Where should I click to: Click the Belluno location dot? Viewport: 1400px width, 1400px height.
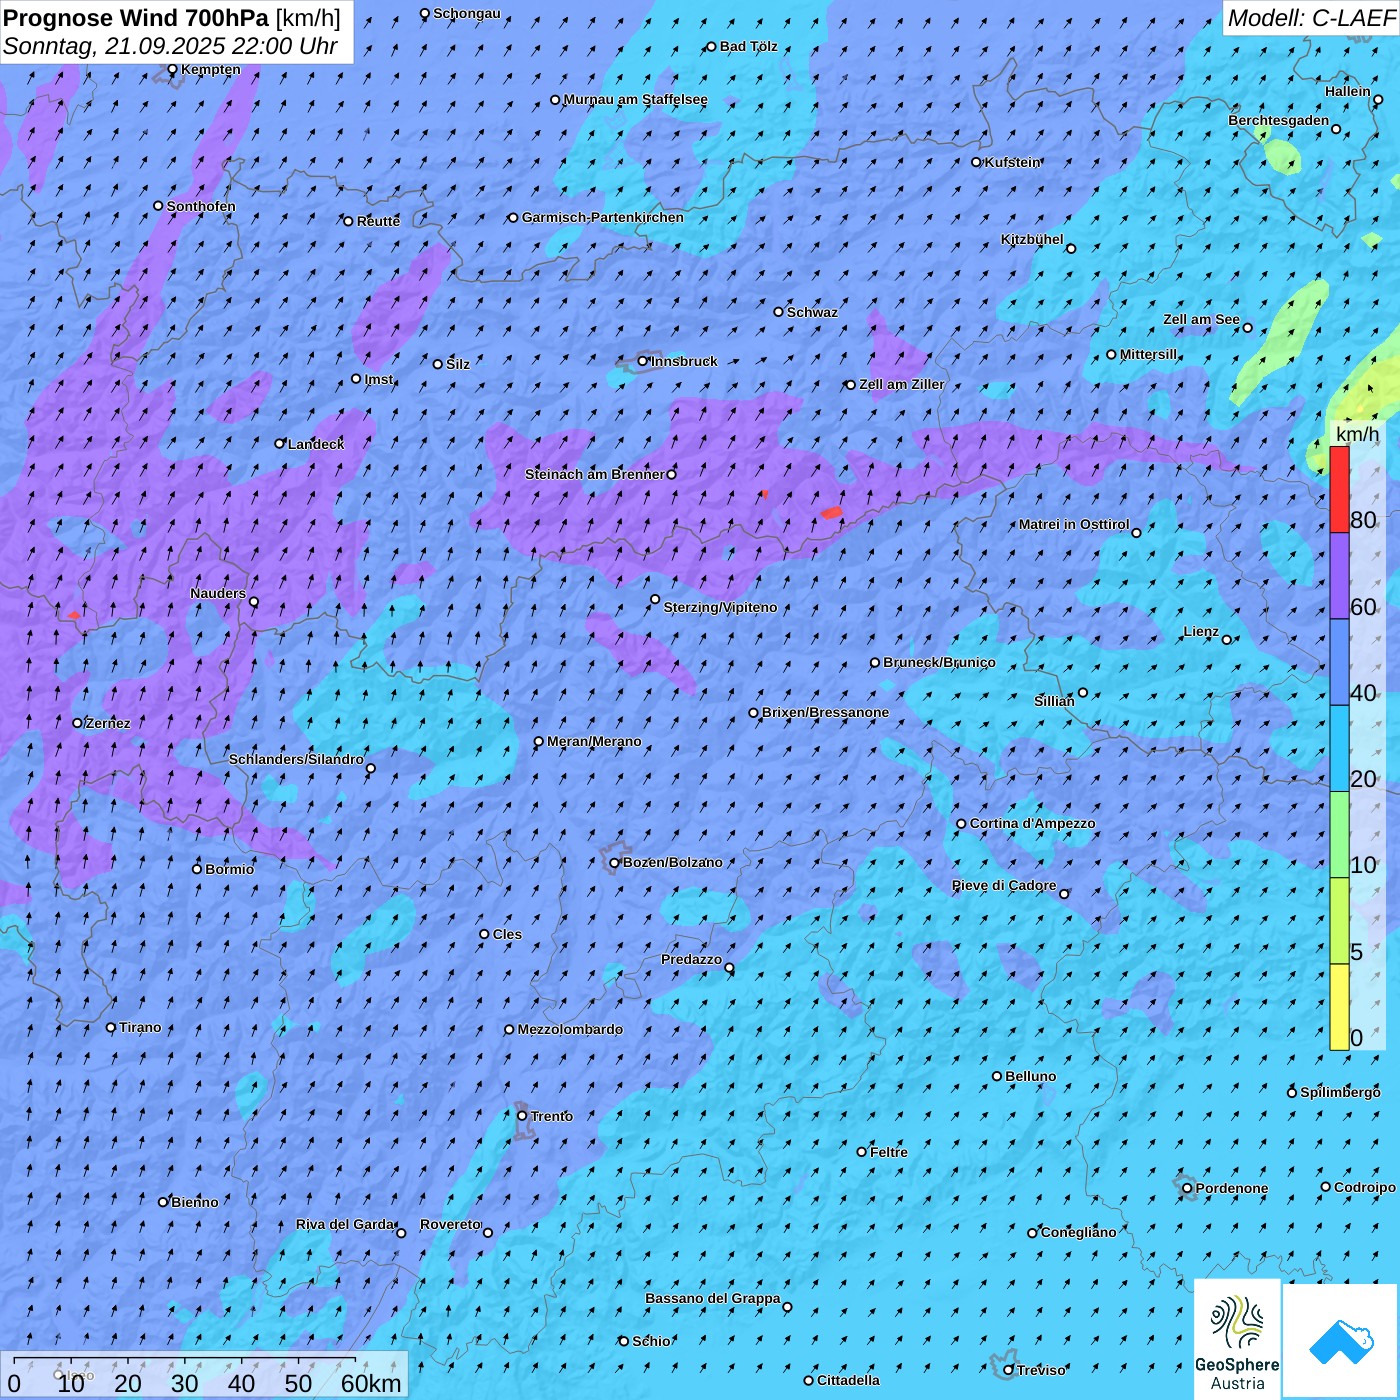coord(997,1076)
